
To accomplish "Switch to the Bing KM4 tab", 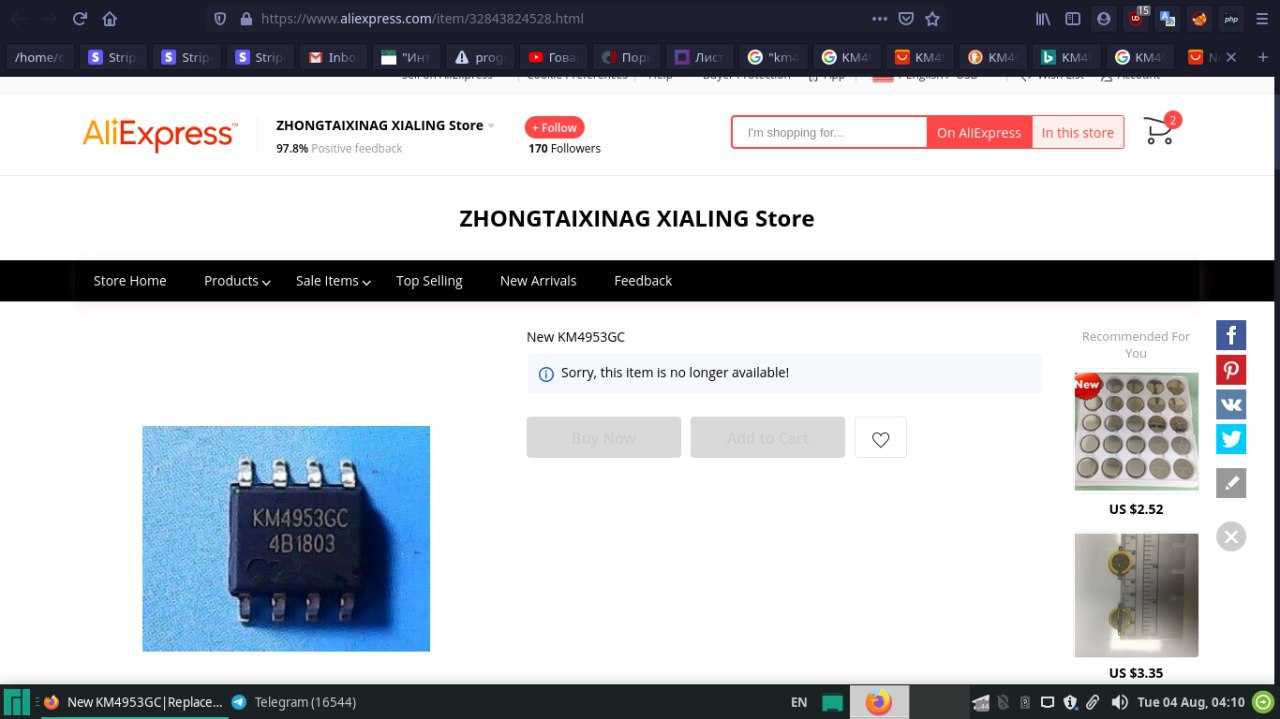I will (x=1065, y=57).
